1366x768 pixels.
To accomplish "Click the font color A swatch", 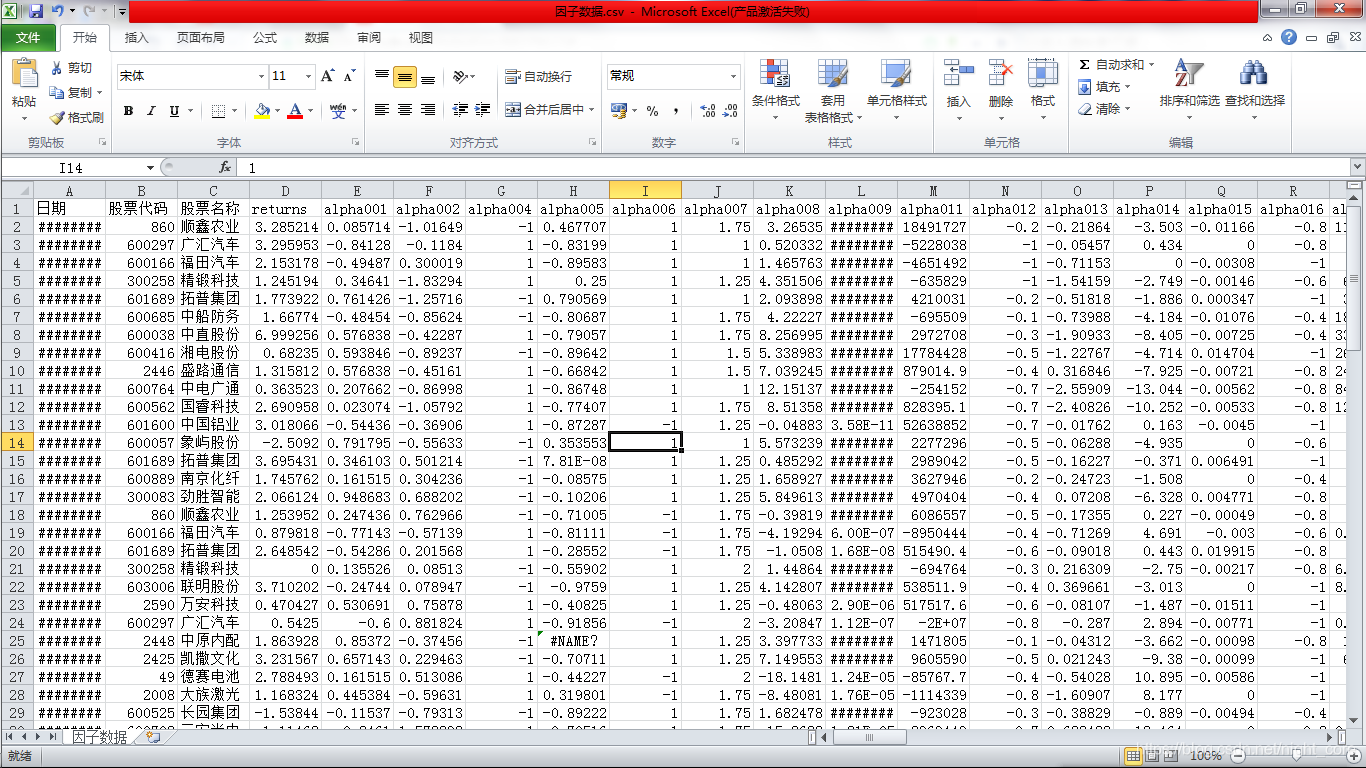I will [295, 111].
